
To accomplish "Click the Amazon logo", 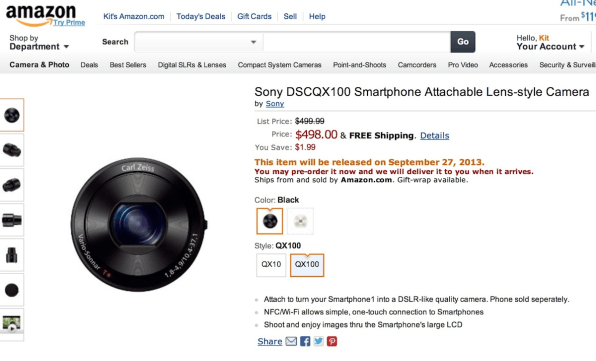I will 41,14.
